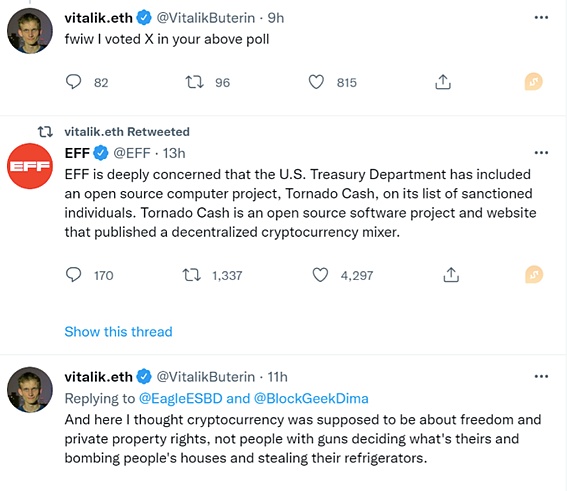Open more options on first vitalik.eth tweet
The image size is (567, 491).
point(541,17)
